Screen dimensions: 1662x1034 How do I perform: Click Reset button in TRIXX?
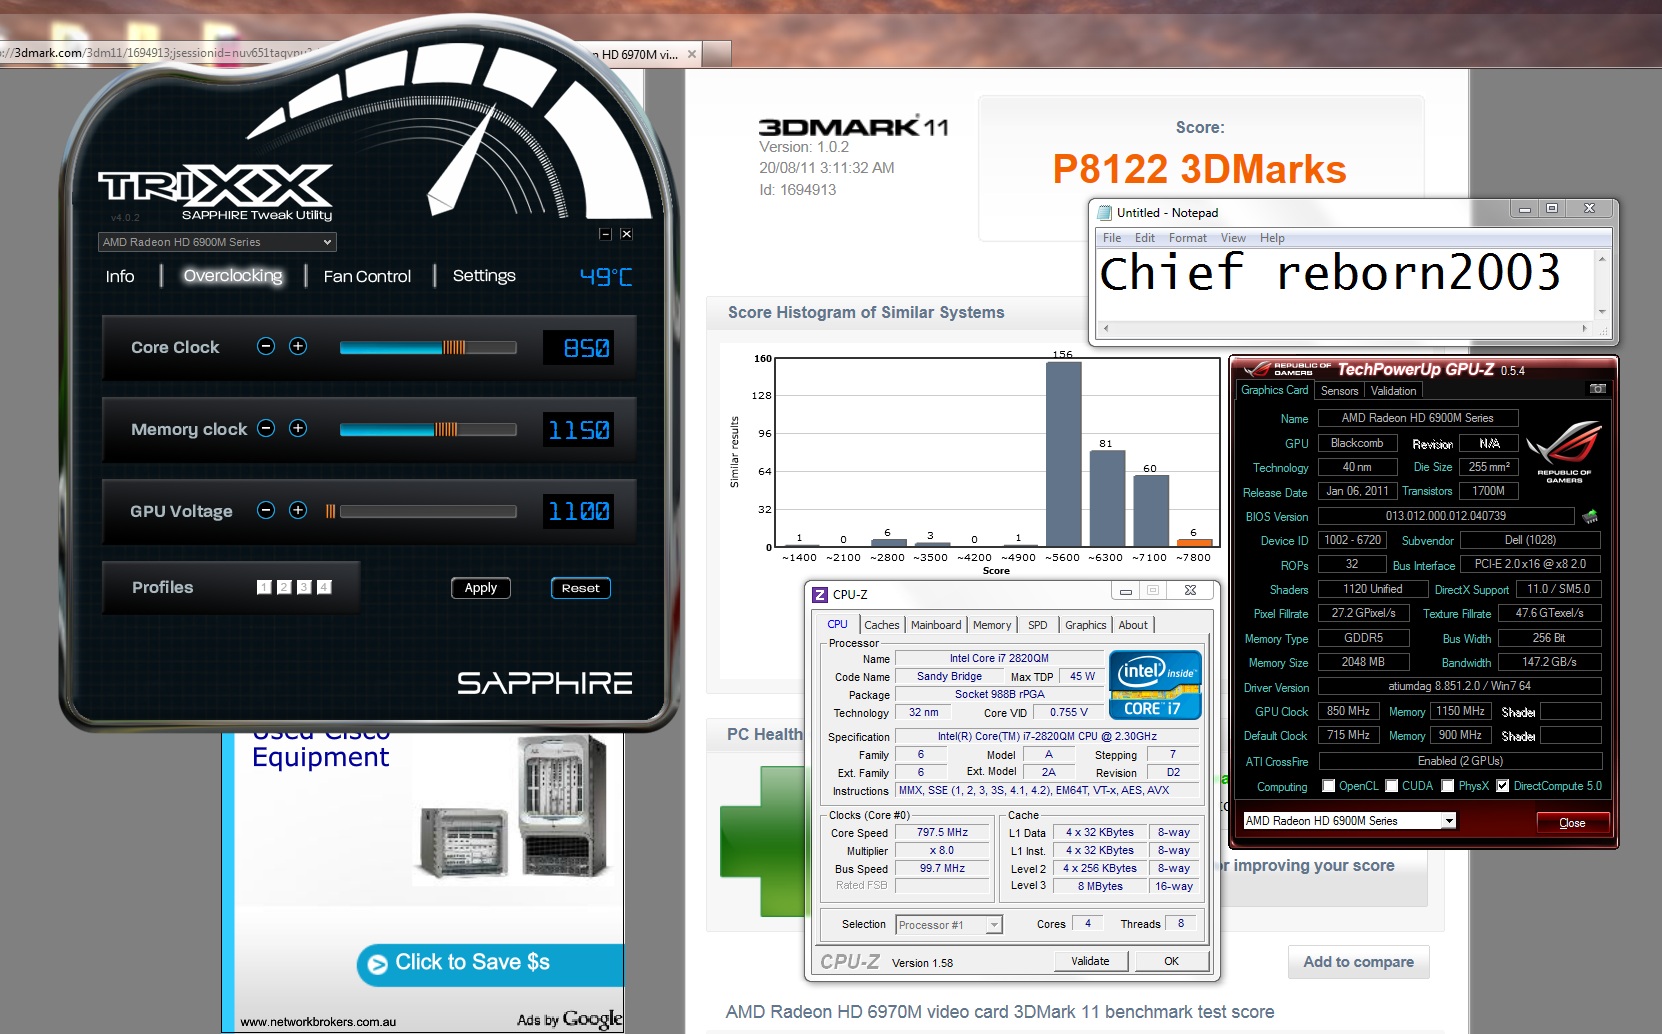(x=581, y=588)
